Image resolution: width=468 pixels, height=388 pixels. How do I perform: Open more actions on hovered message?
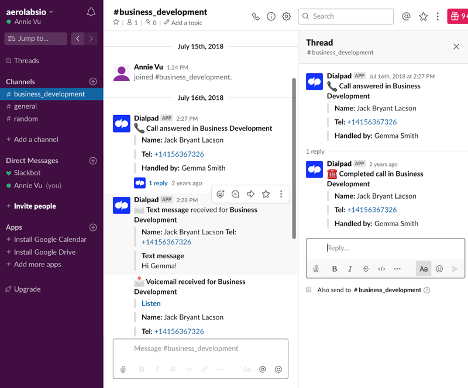point(281,194)
